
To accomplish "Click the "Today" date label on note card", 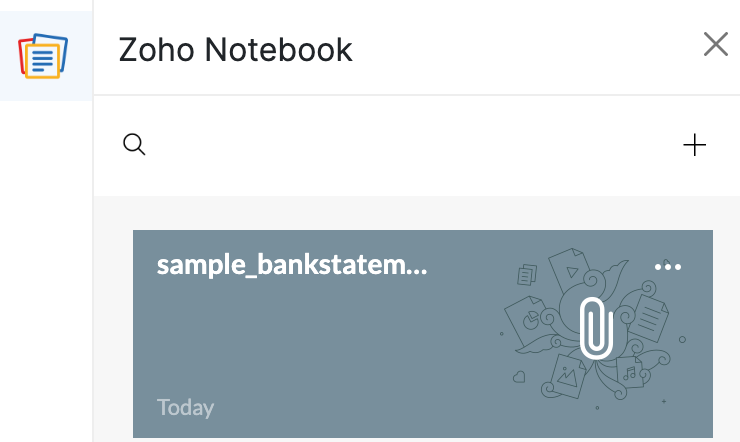I will point(185,407).
